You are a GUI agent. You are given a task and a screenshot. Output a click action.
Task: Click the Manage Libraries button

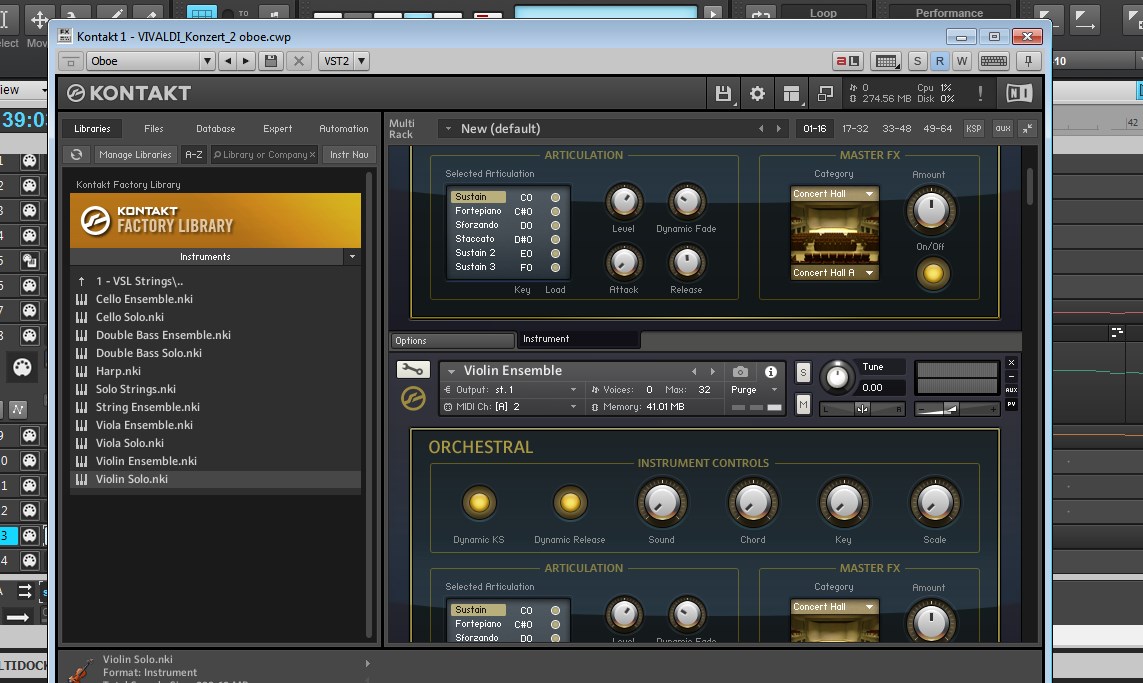[x=135, y=155]
